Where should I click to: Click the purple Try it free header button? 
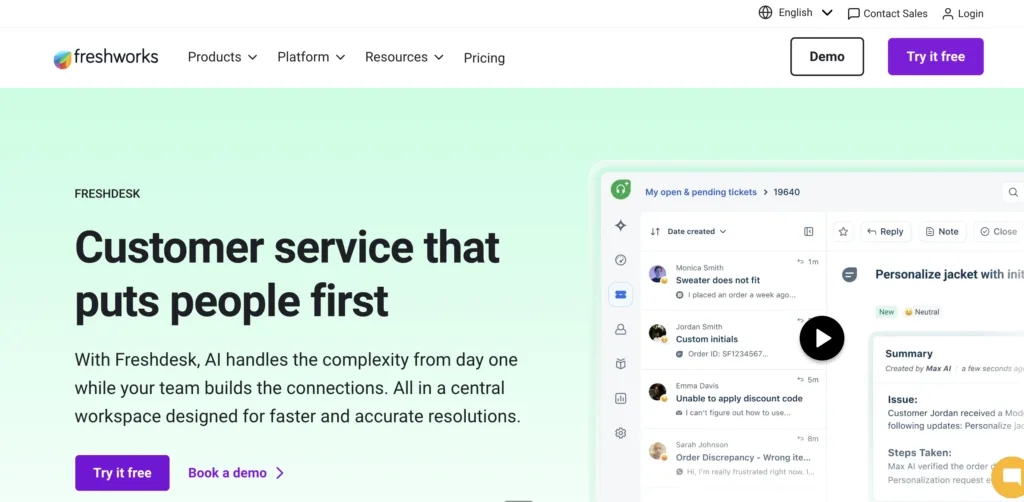(935, 57)
